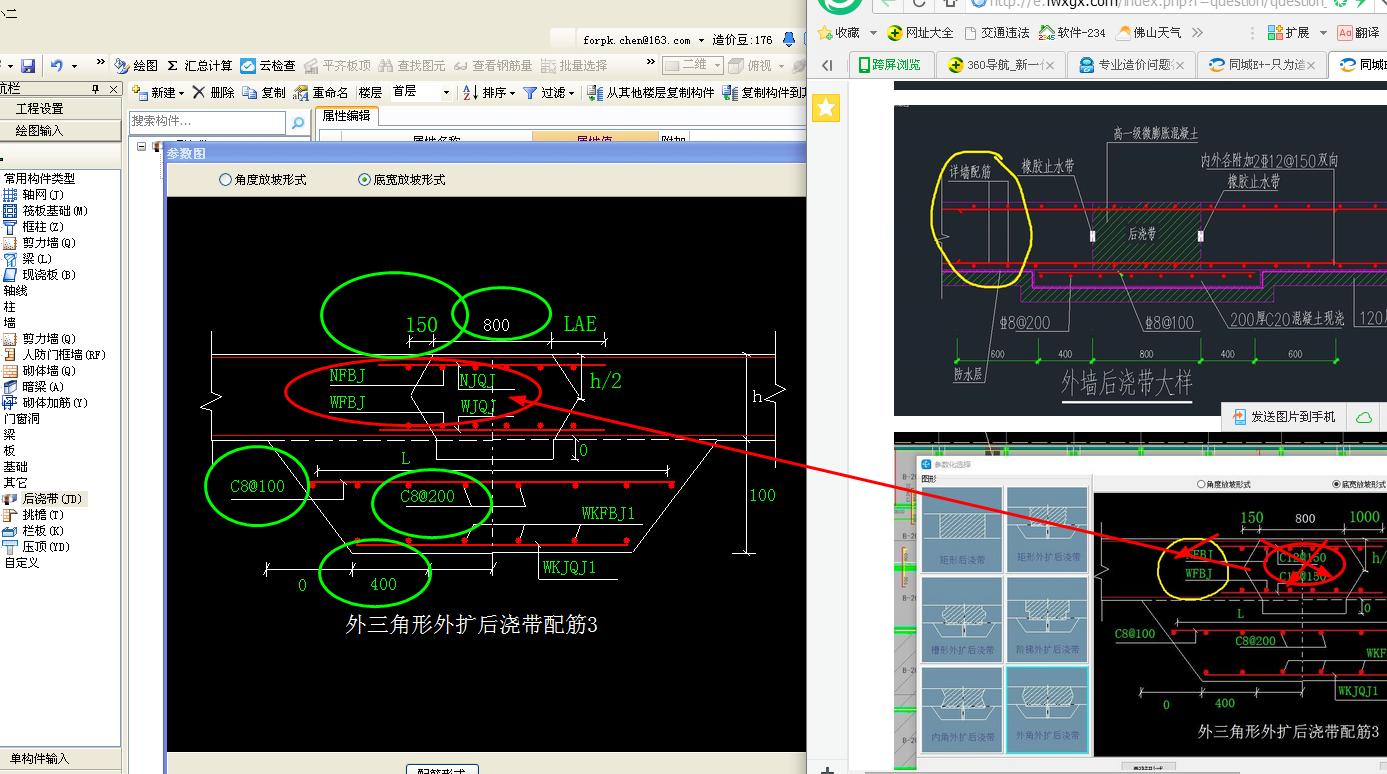The image size is (1387, 774).
Task: Click the green 400 dimension value
Action: 383,584
